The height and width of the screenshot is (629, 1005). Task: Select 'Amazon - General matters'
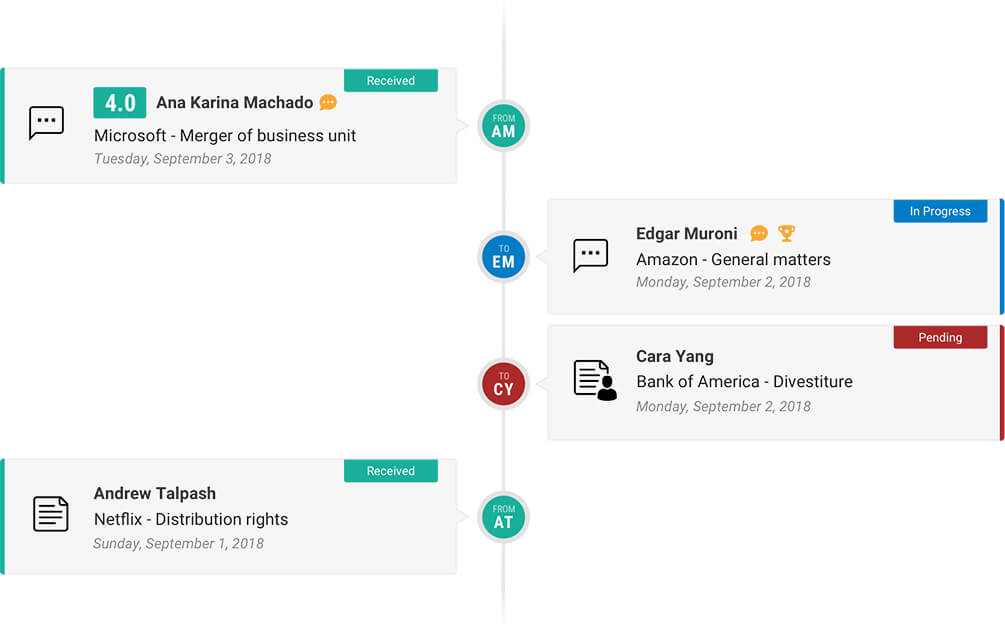click(733, 260)
